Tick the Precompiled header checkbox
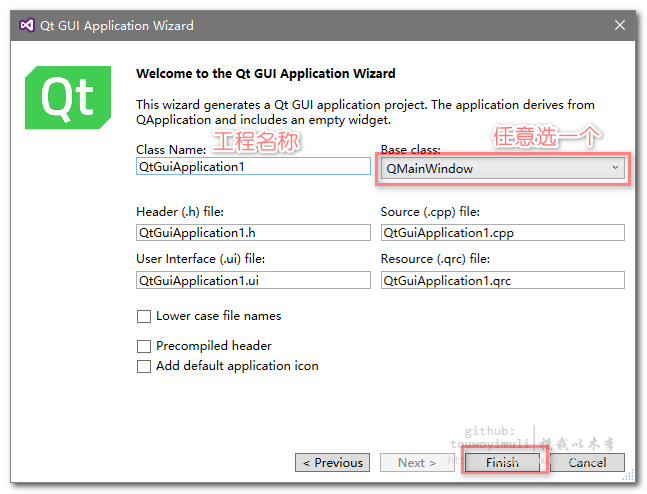 coord(144,346)
